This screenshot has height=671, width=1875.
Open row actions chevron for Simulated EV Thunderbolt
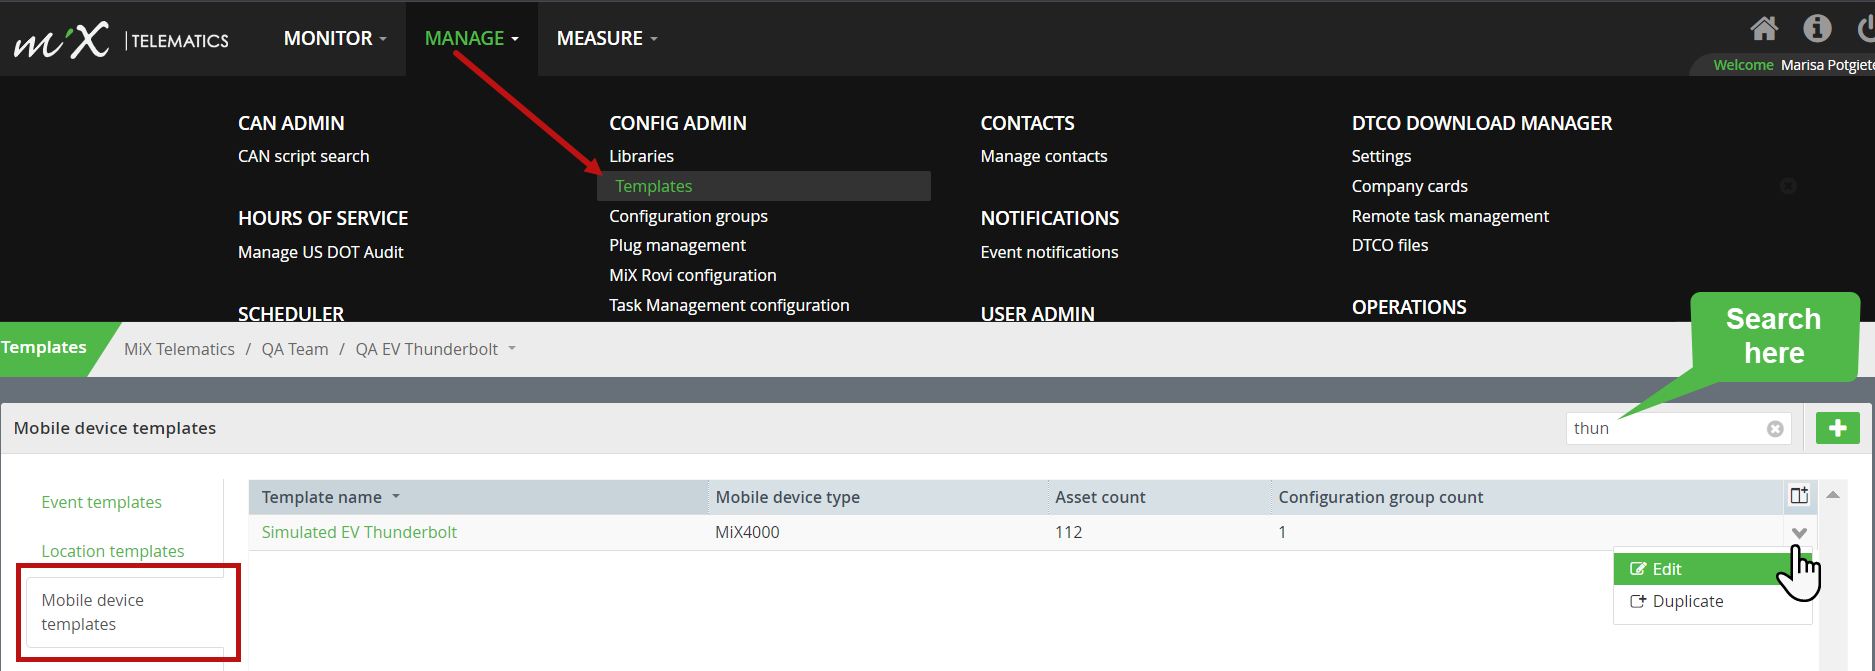point(1799,533)
